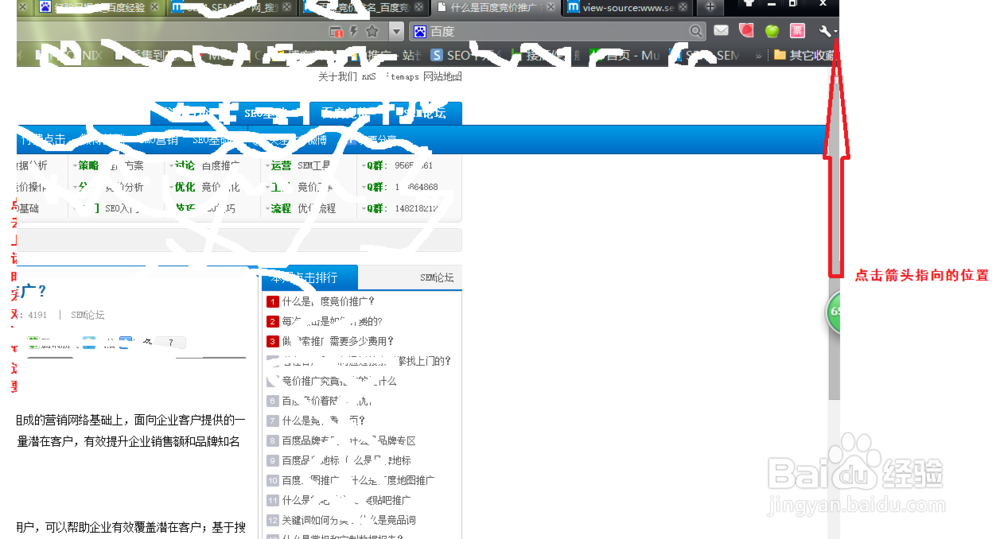Click the green 流程 category link
Screen dimensions: 1000x539
[281, 208]
